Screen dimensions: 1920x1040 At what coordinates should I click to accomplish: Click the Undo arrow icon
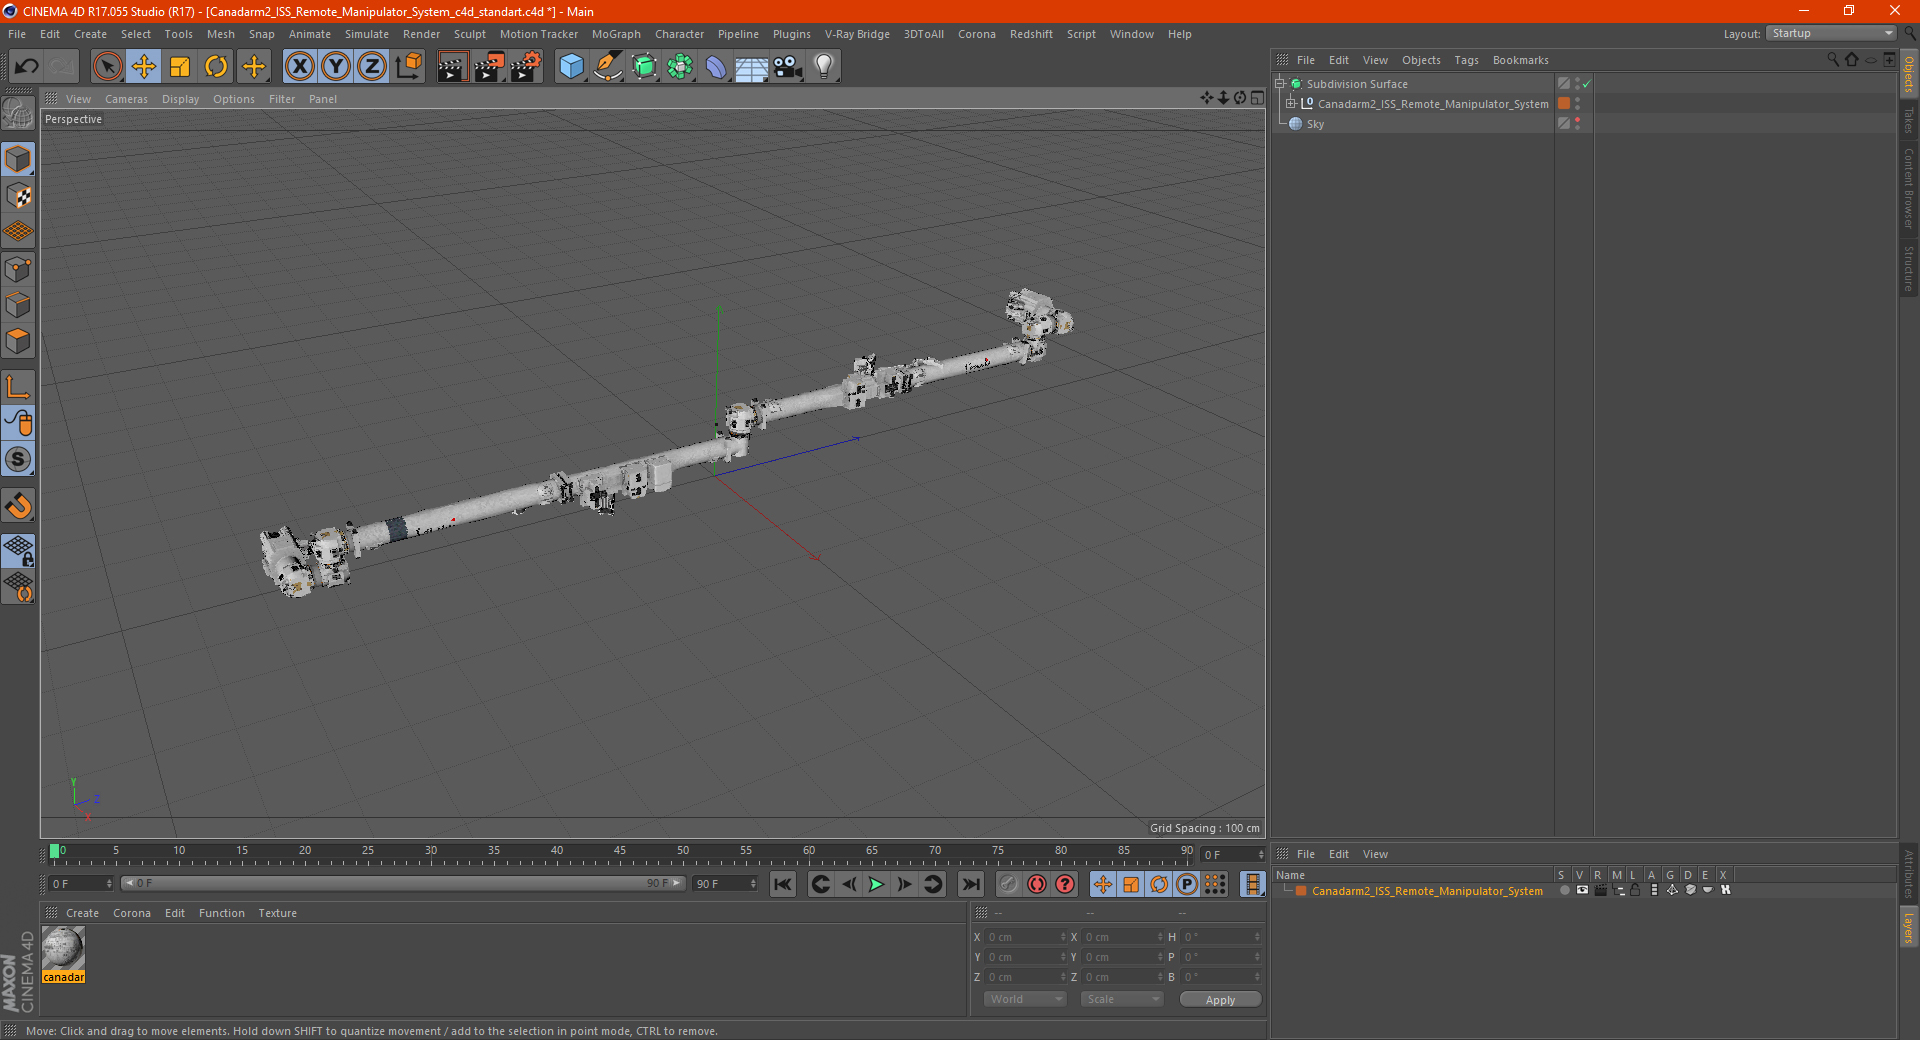pyautogui.click(x=27, y=67)
